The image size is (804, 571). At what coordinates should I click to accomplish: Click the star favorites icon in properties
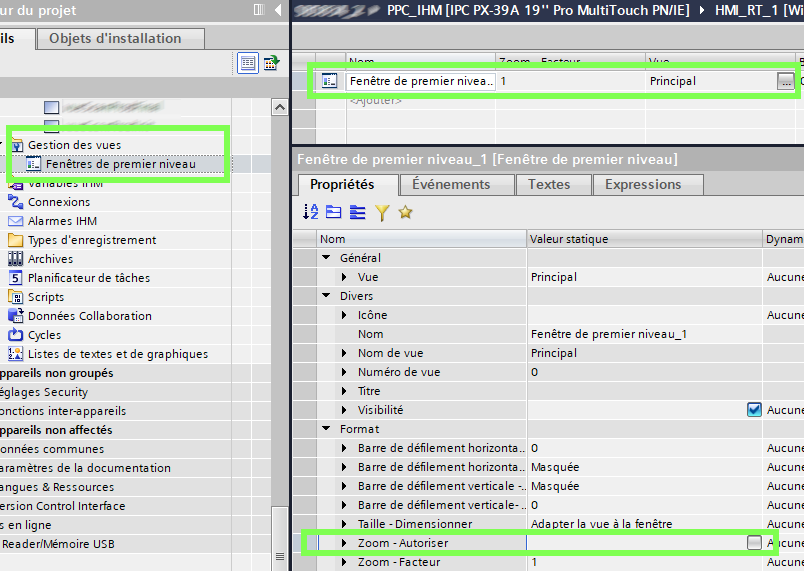[405, 212]
